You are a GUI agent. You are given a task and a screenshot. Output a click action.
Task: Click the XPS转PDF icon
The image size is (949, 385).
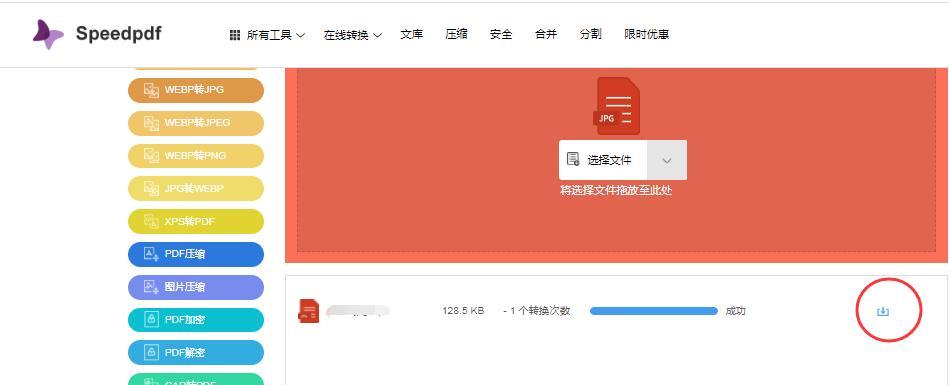click(151, 222)
